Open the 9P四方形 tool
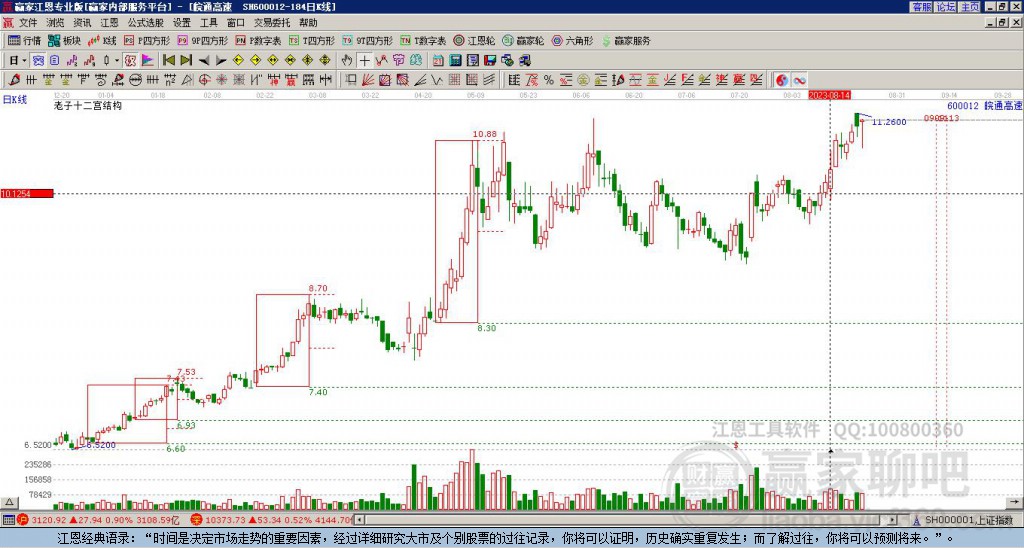Screen dimensions: 1024x548 coord(202,40)
